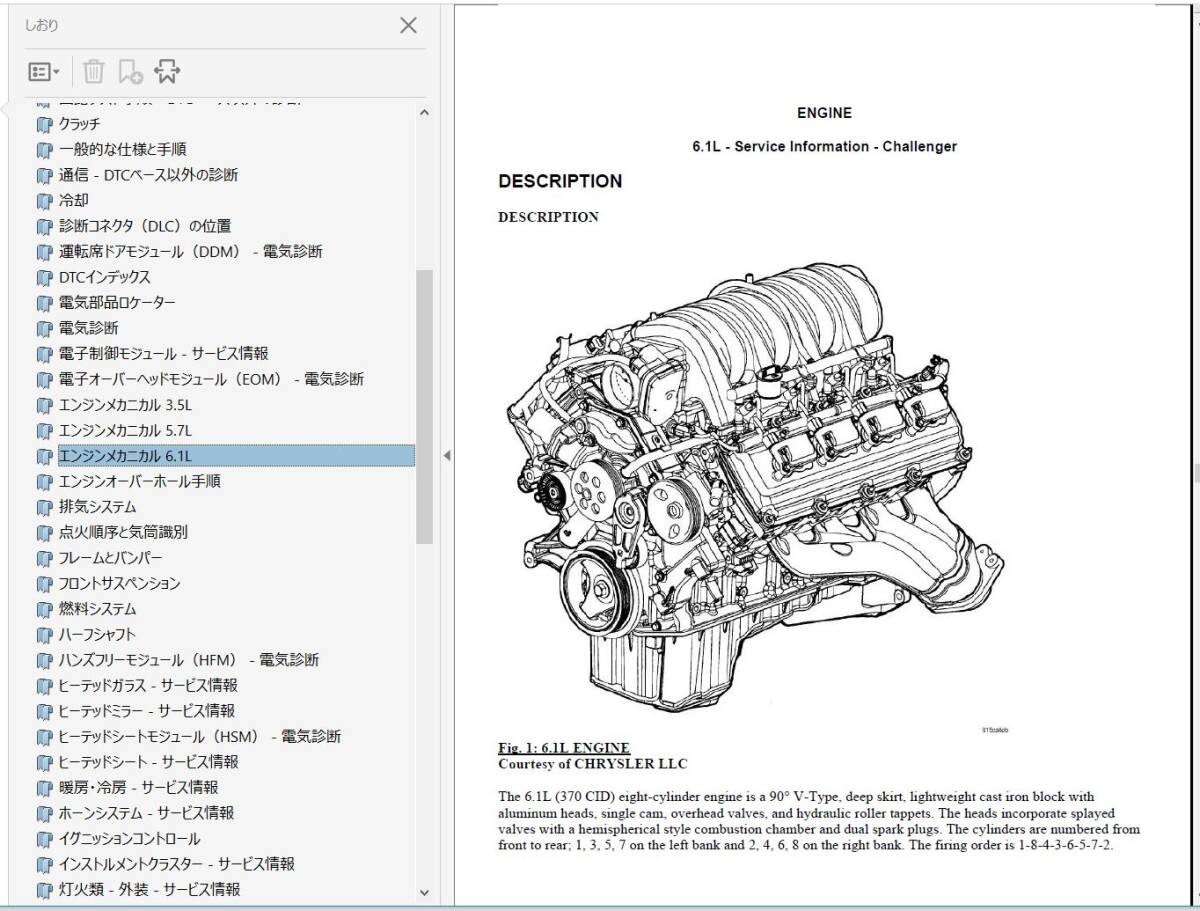Click bookmark icon beside 排気システム

[x=43, y=507]
